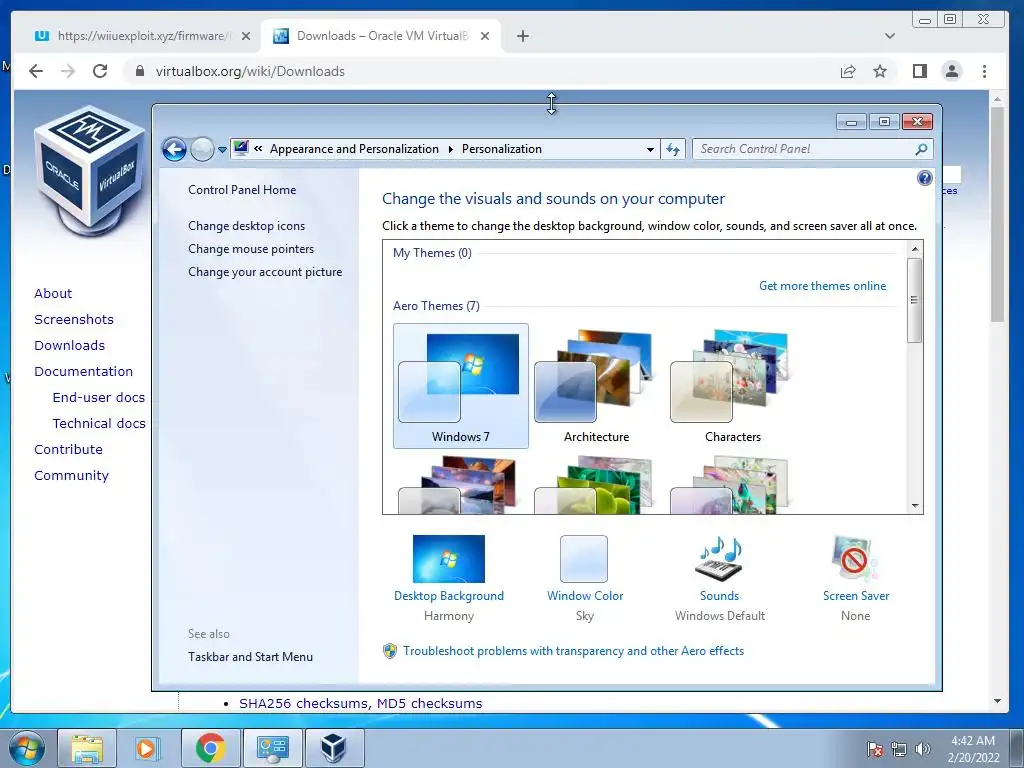Screen dimensions: 1024x768
Task: Open End-user docs link
Action: click(x=99, y=398)
